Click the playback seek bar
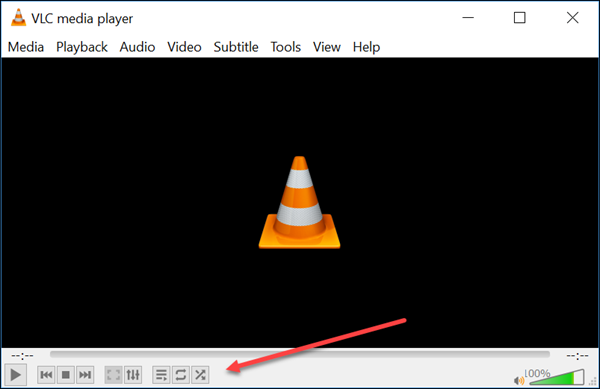 [300, 355]
